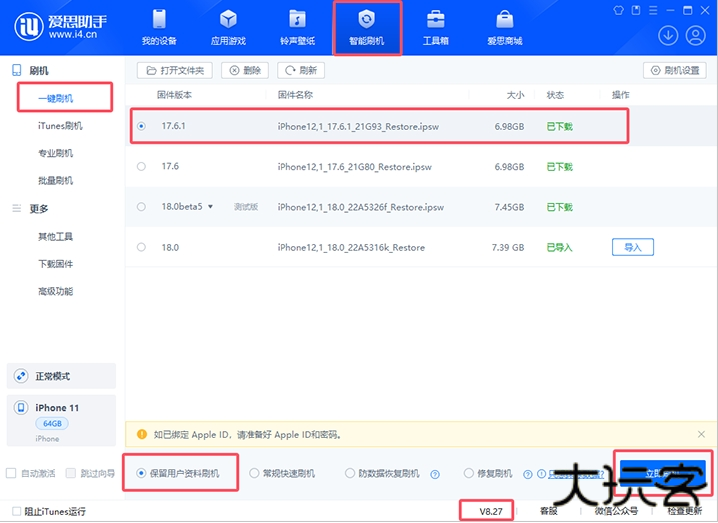This screenshot has width=718, height=523.
Task: Choose 防数据恢复刷机 option
Action: click(382, 473)
